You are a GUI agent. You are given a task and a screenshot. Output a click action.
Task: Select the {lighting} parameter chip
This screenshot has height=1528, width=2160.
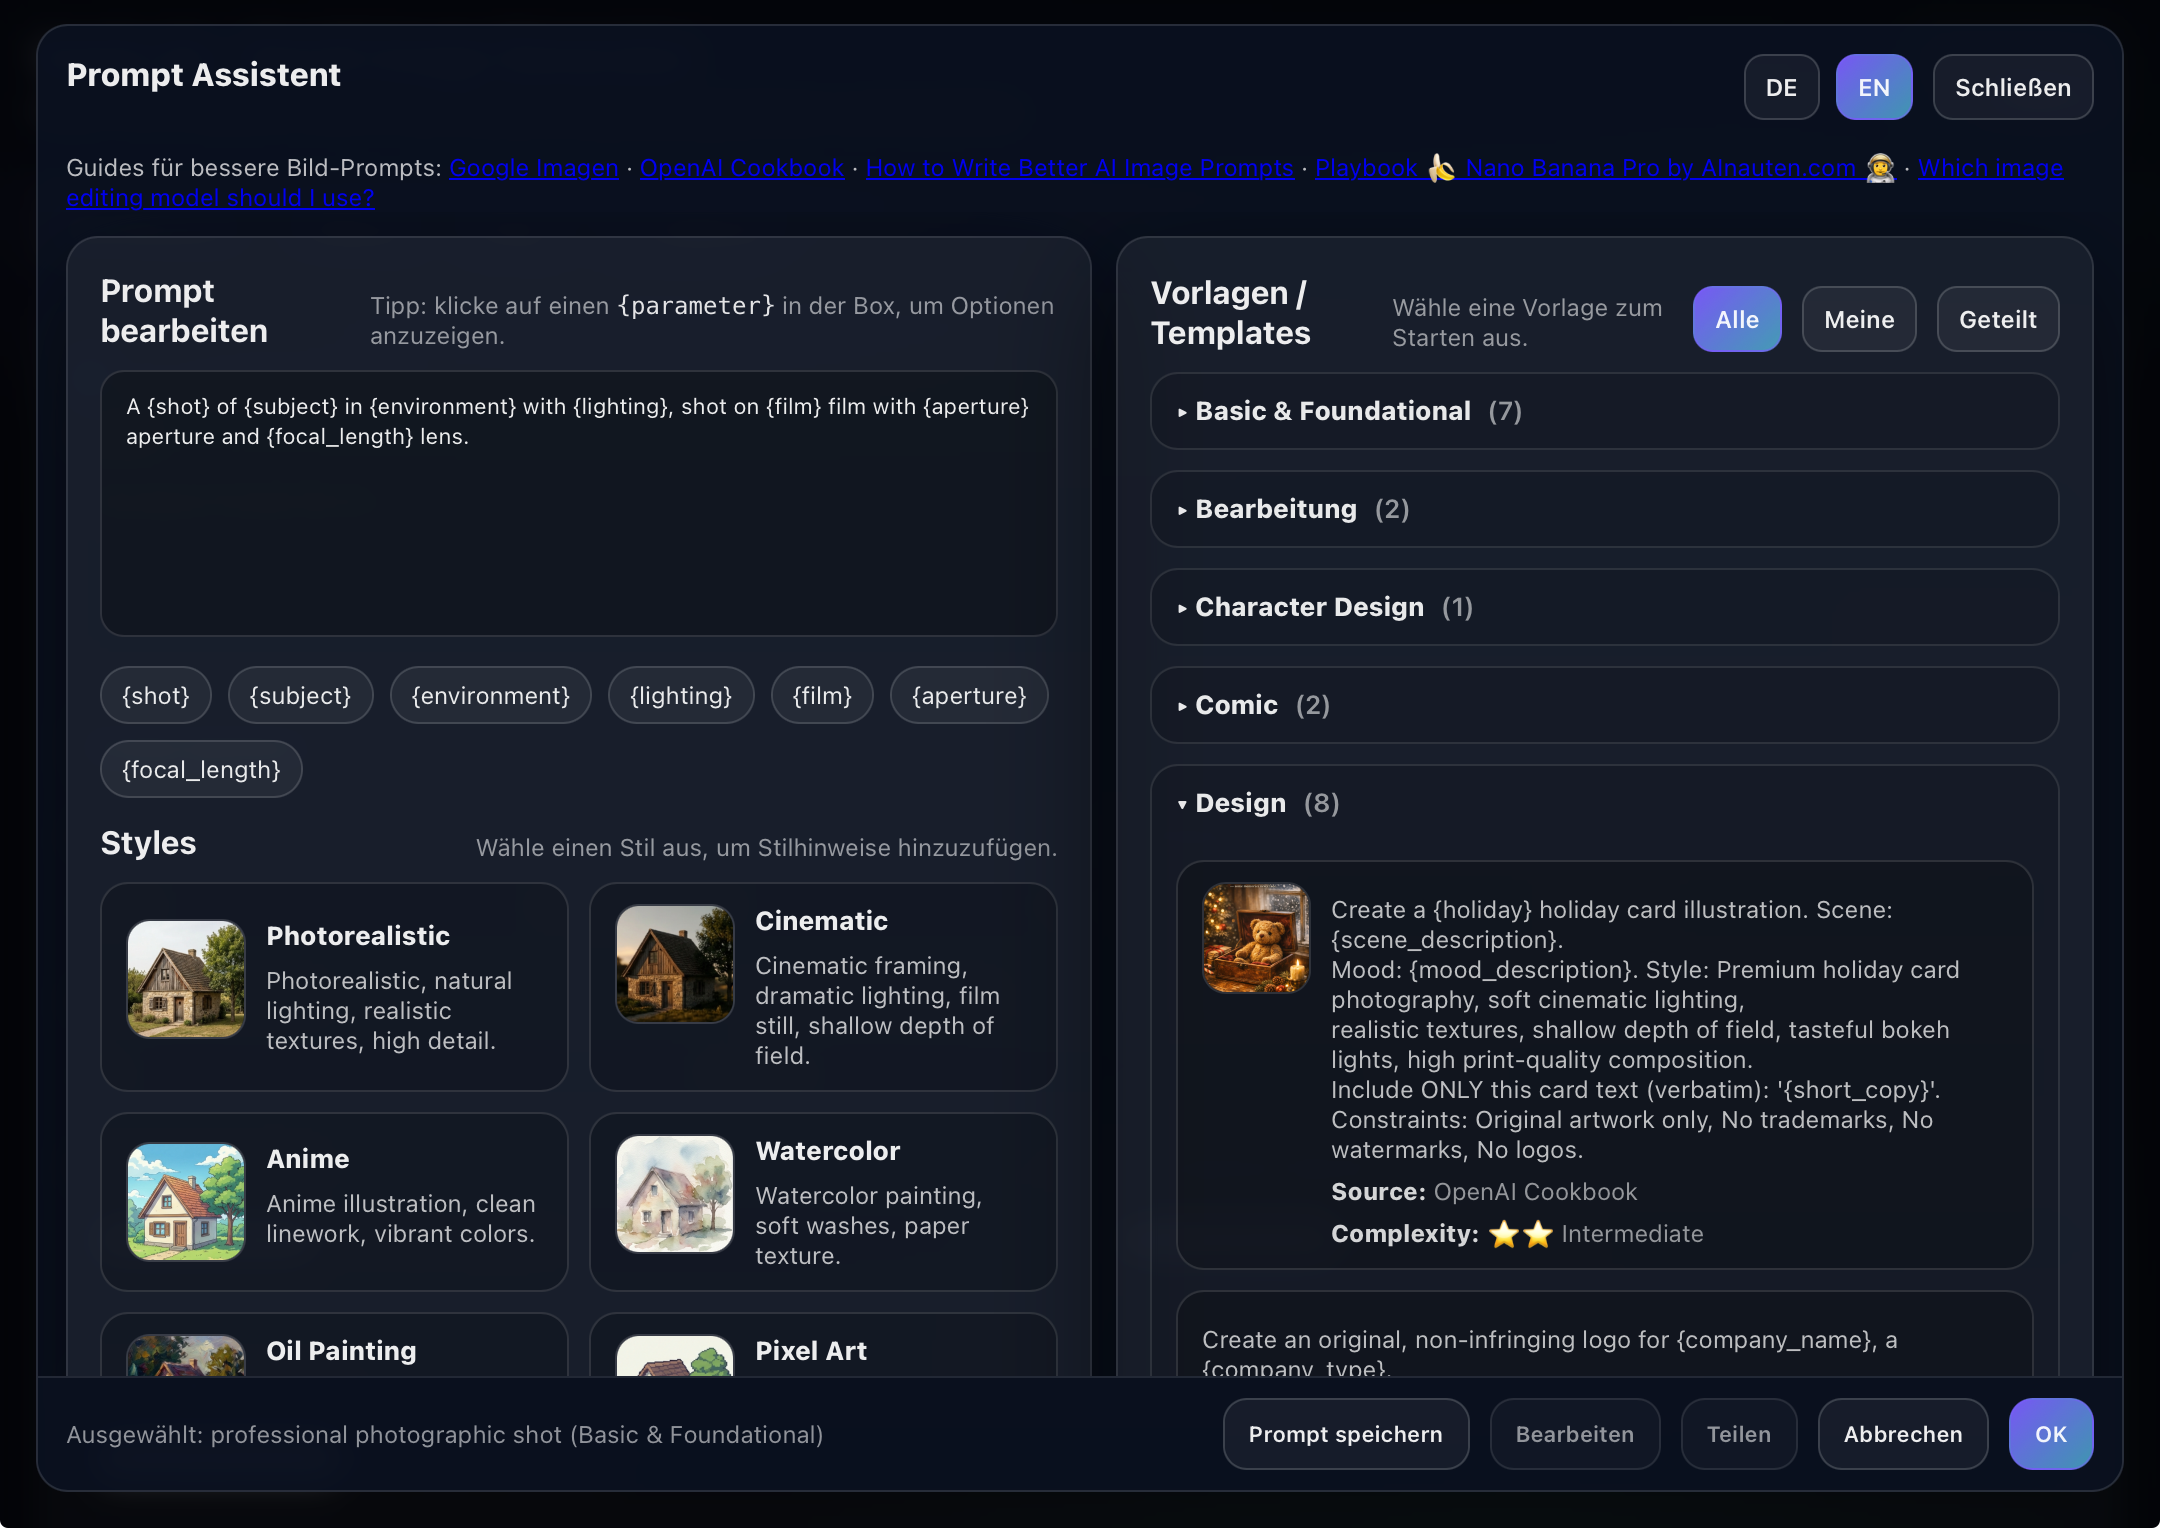pyautogui.click(x=681, y=695)
